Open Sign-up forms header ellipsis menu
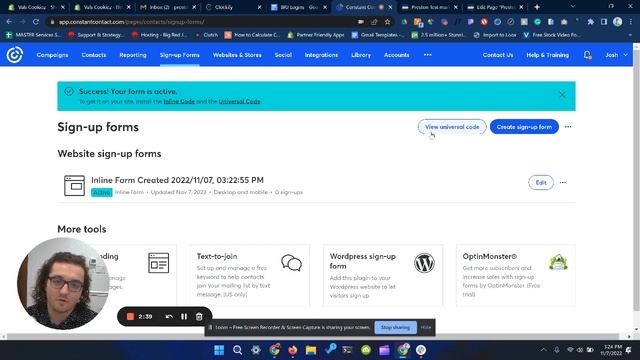 point(568,127)
